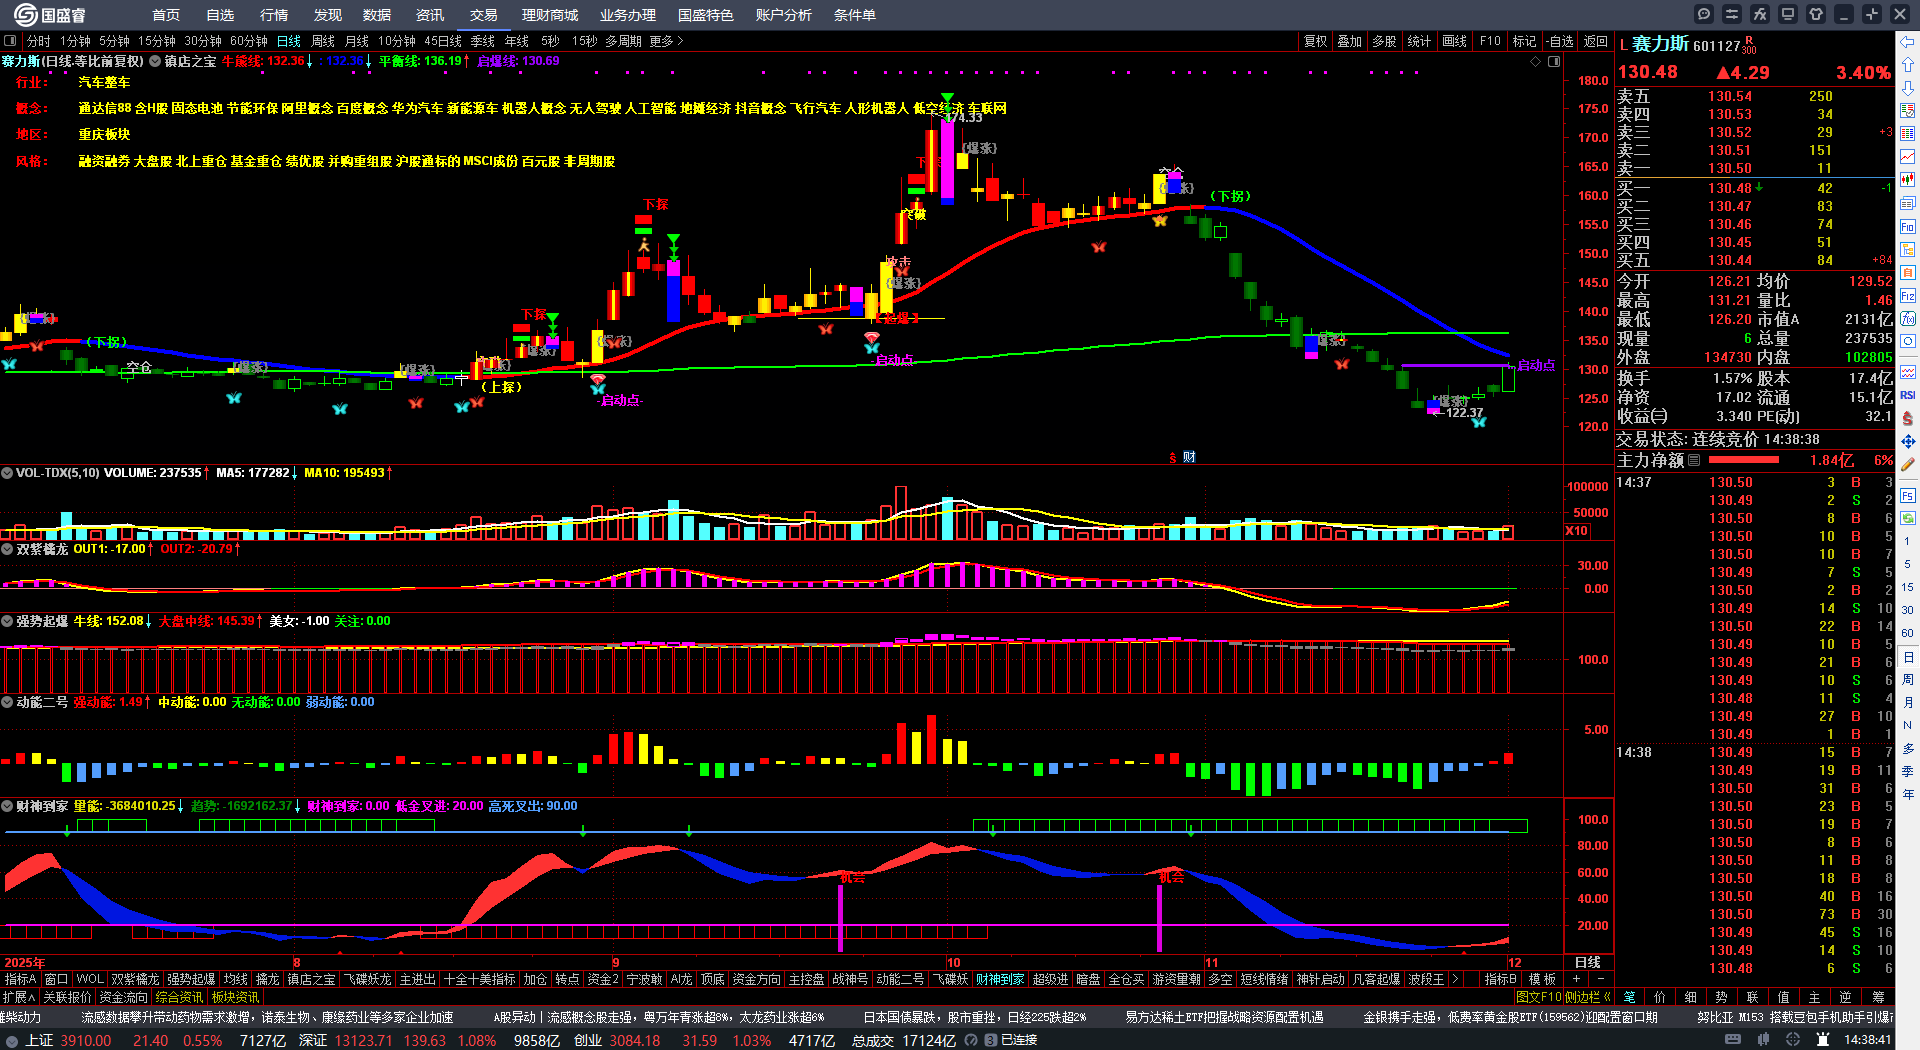Viewport: 1920px width, 1050px height.
Task: Toggle the left panel icon beside 分时
Action: coord(10,41)
